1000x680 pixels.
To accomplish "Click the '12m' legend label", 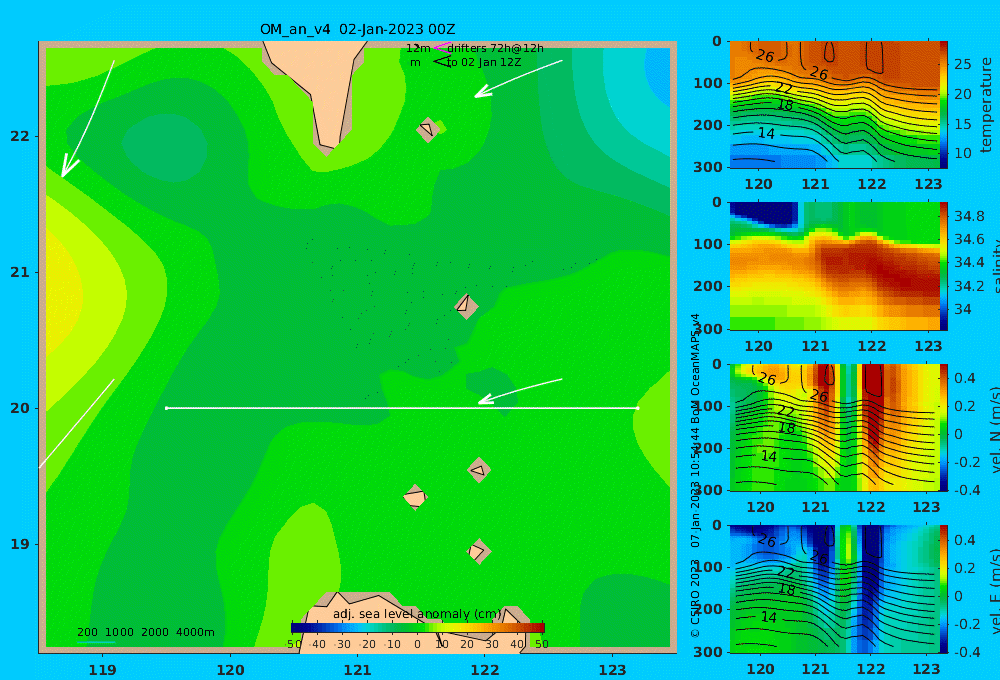I will [418, 48].
